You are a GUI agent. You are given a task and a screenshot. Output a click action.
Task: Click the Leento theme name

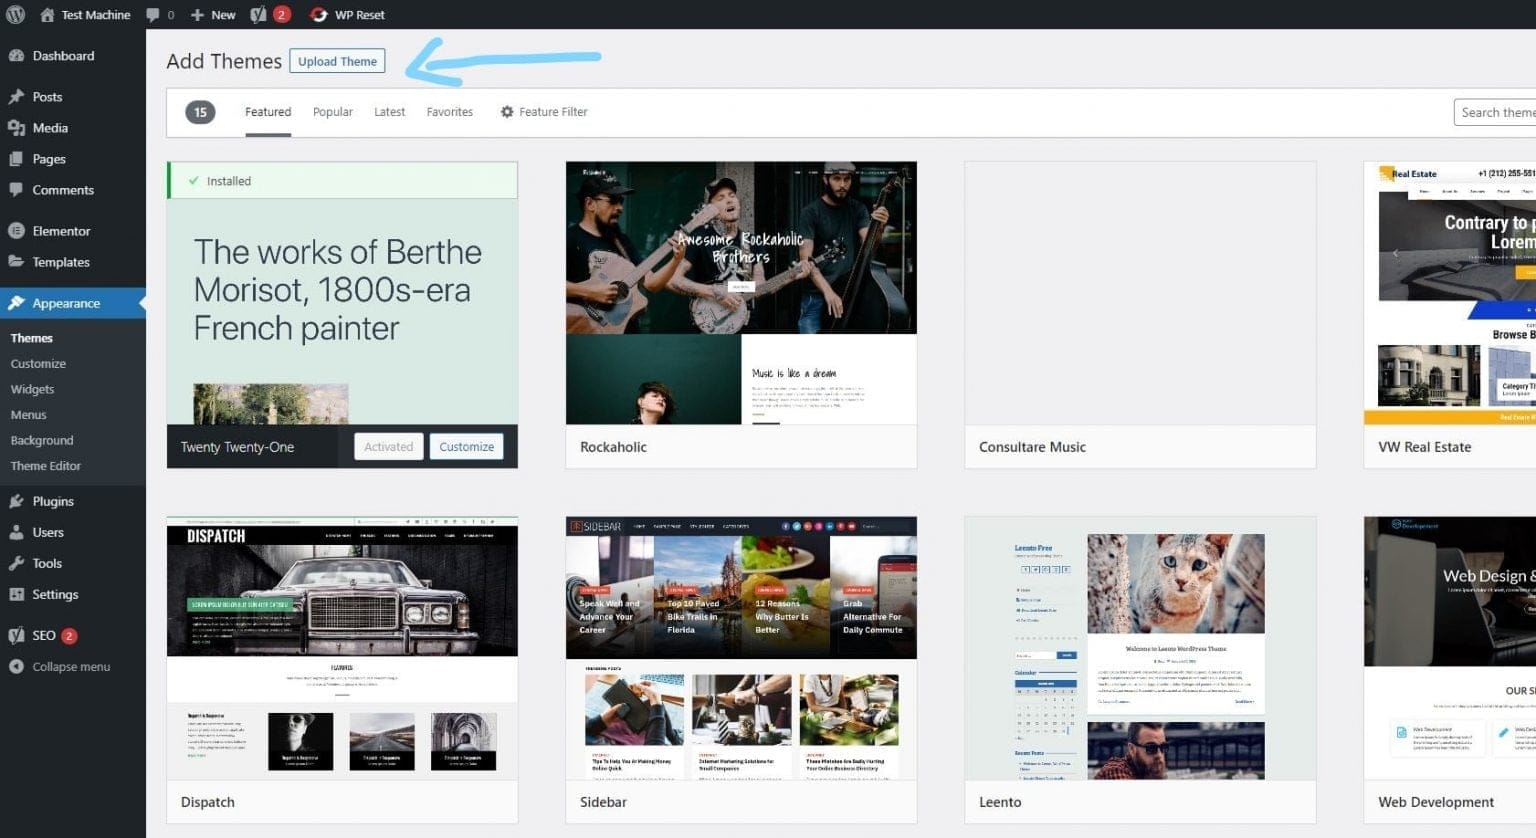point(1000,802)
